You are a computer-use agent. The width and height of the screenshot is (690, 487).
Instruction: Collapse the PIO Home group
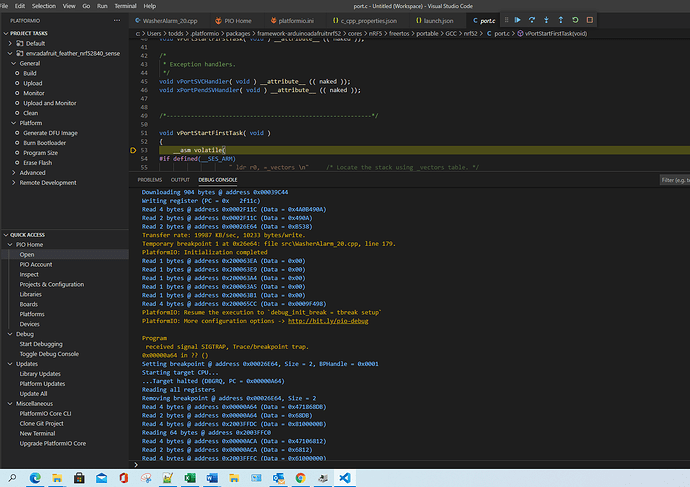coord(10,245)
